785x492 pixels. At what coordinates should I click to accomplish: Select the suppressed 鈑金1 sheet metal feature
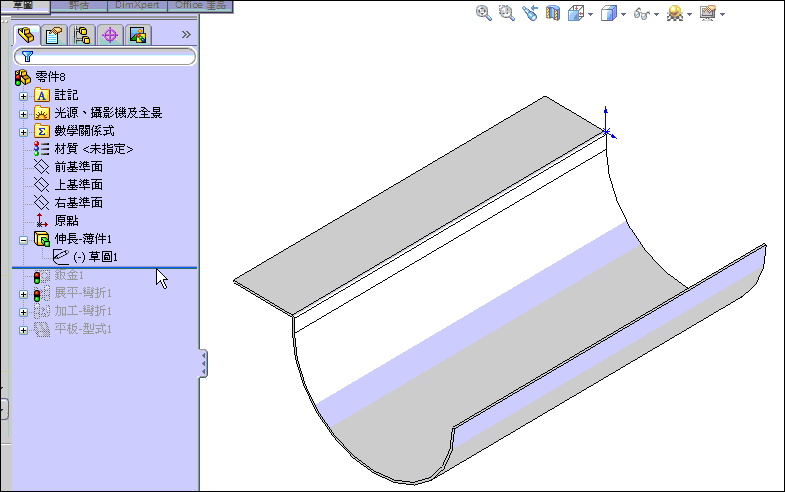click(69, 275)
